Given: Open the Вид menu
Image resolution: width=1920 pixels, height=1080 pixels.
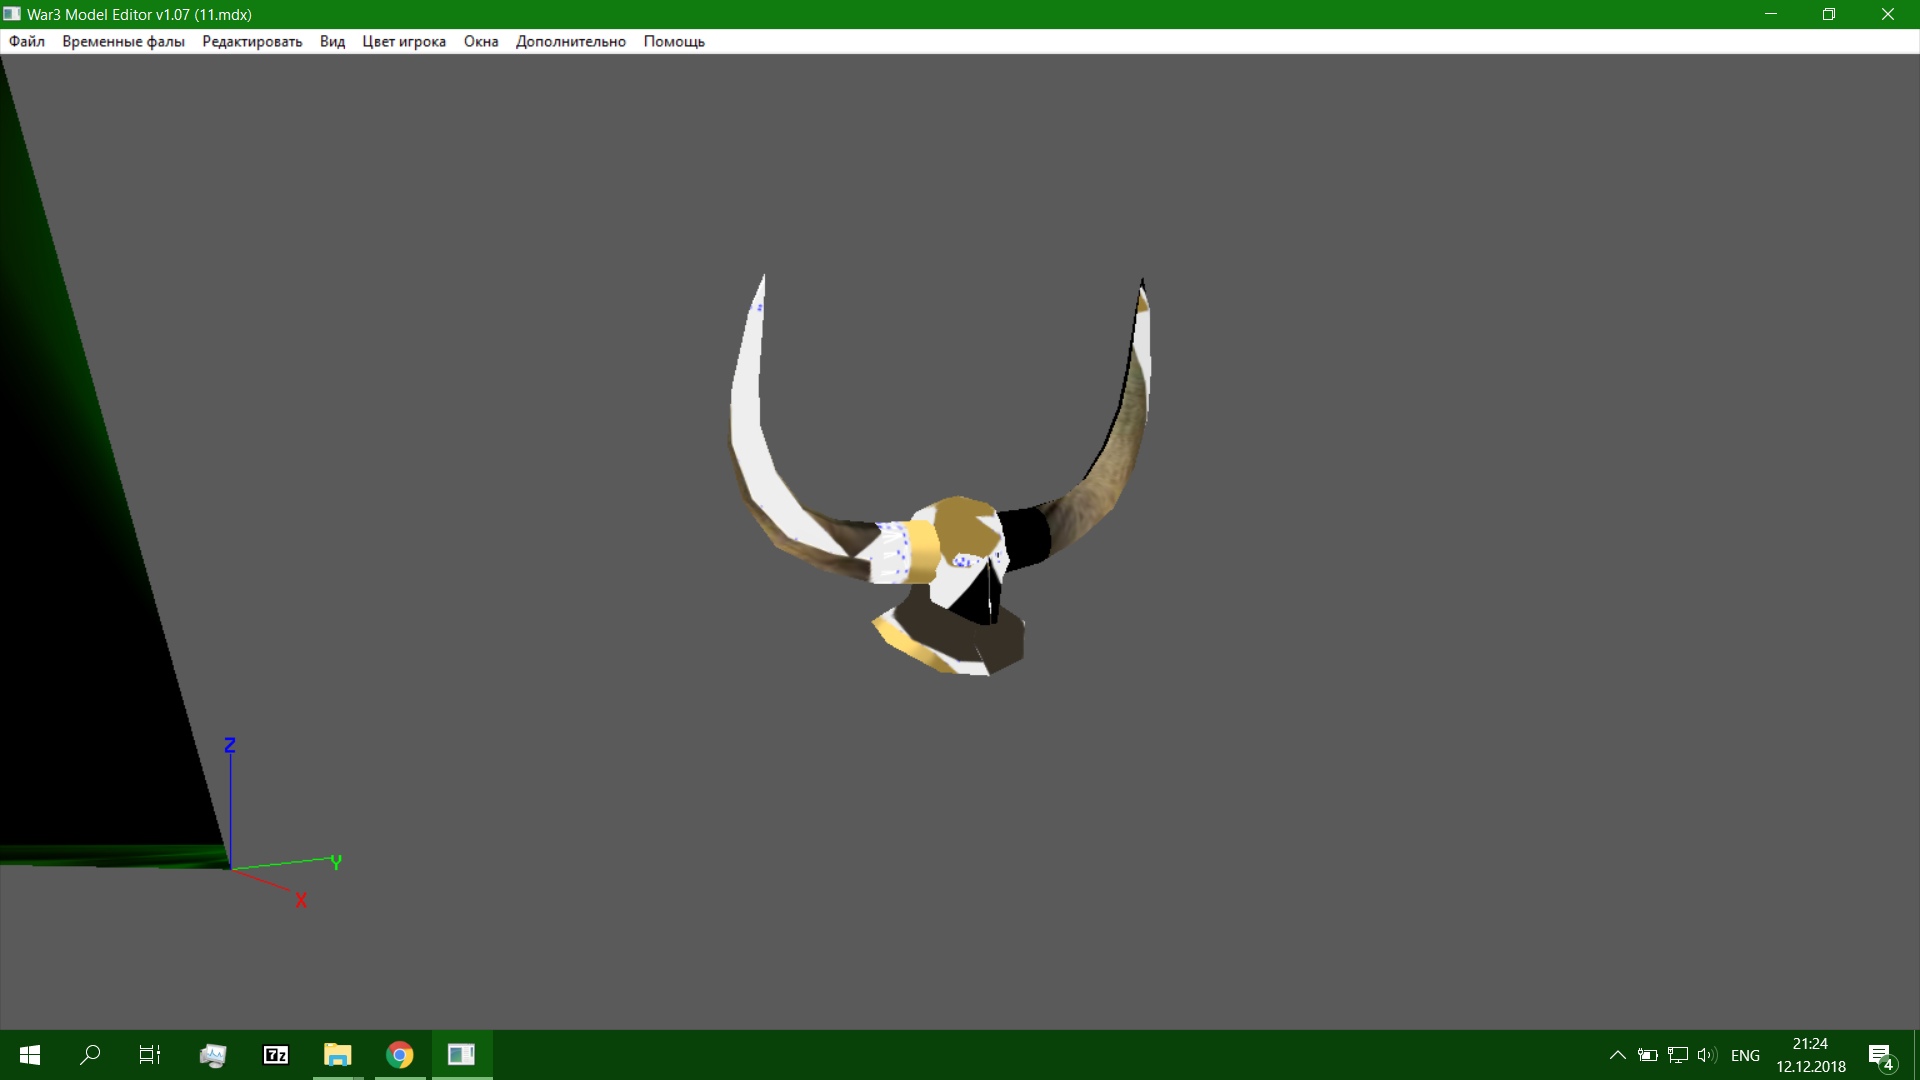Looking at the screenshot, I should click(x=332, y=41).
